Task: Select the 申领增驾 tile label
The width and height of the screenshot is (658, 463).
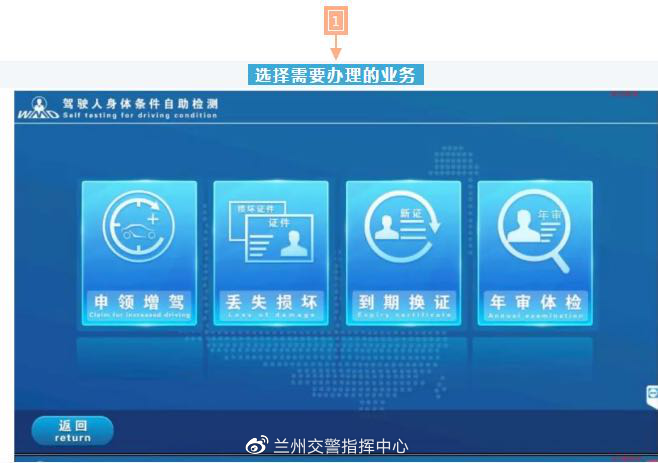Action: pos(138,301)
